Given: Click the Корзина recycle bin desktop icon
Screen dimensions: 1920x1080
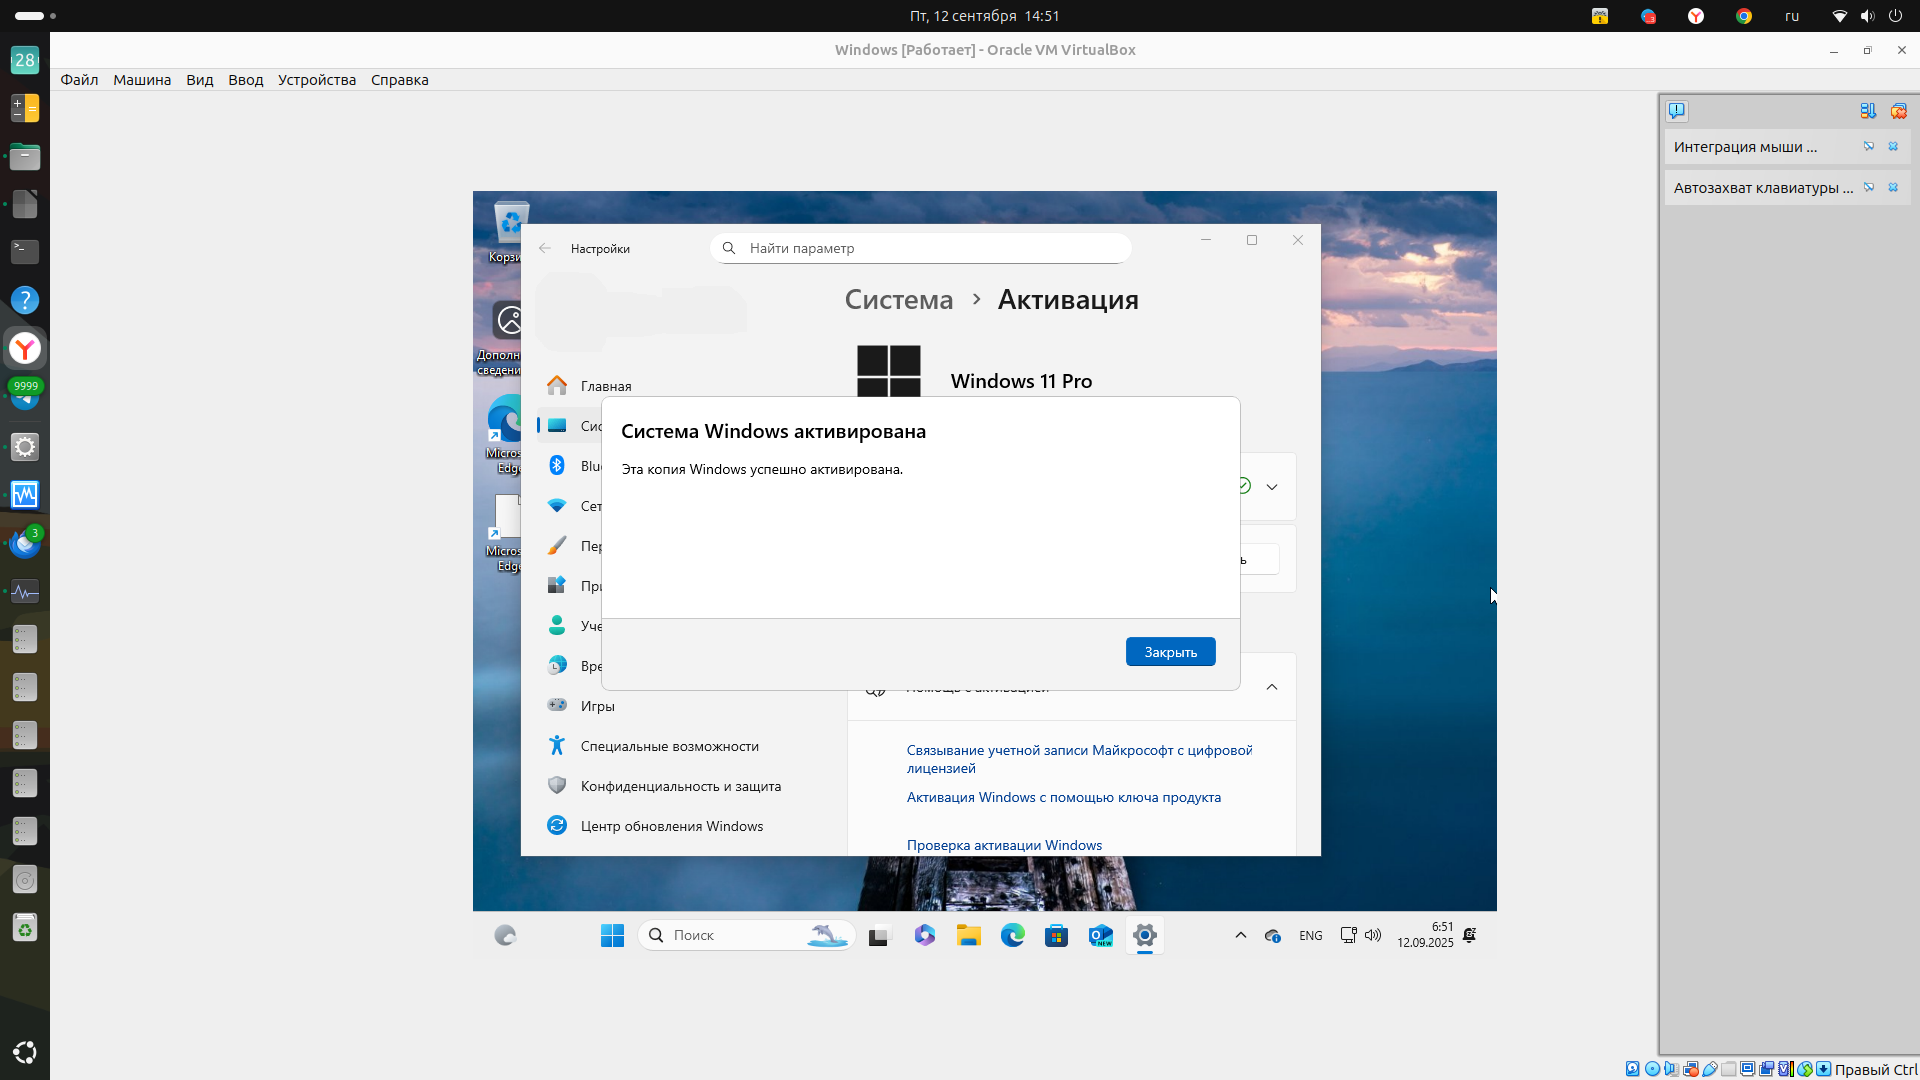Looking at the screenshot, I should click(x=509, y=231).
